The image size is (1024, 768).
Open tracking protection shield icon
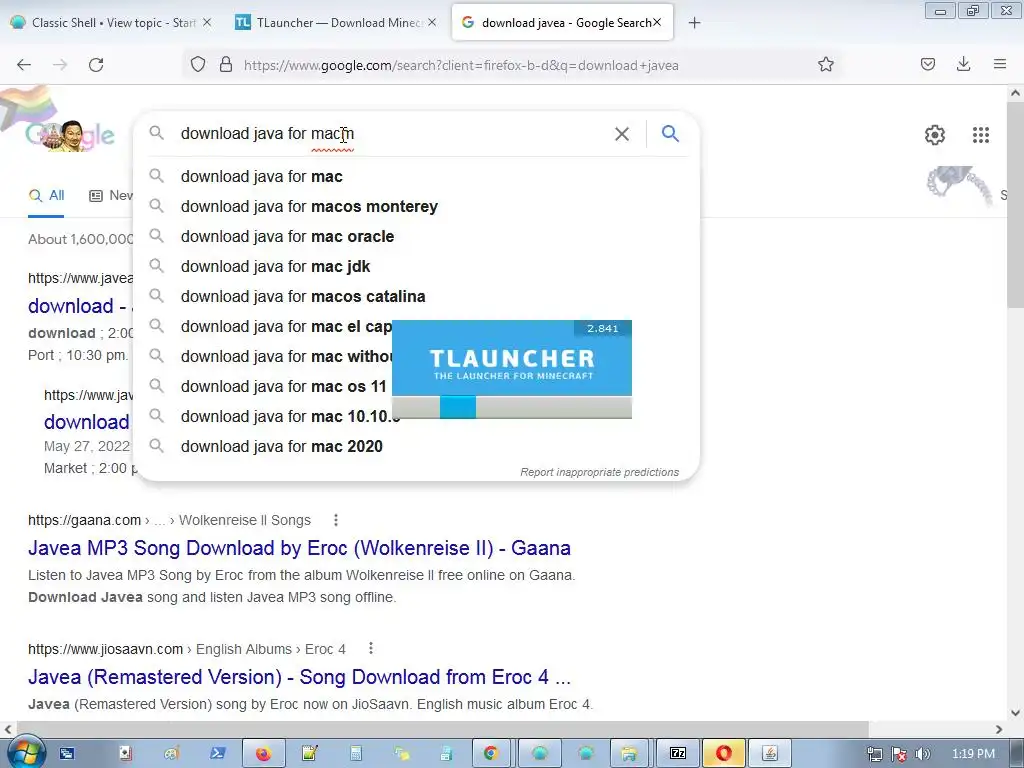198,65
